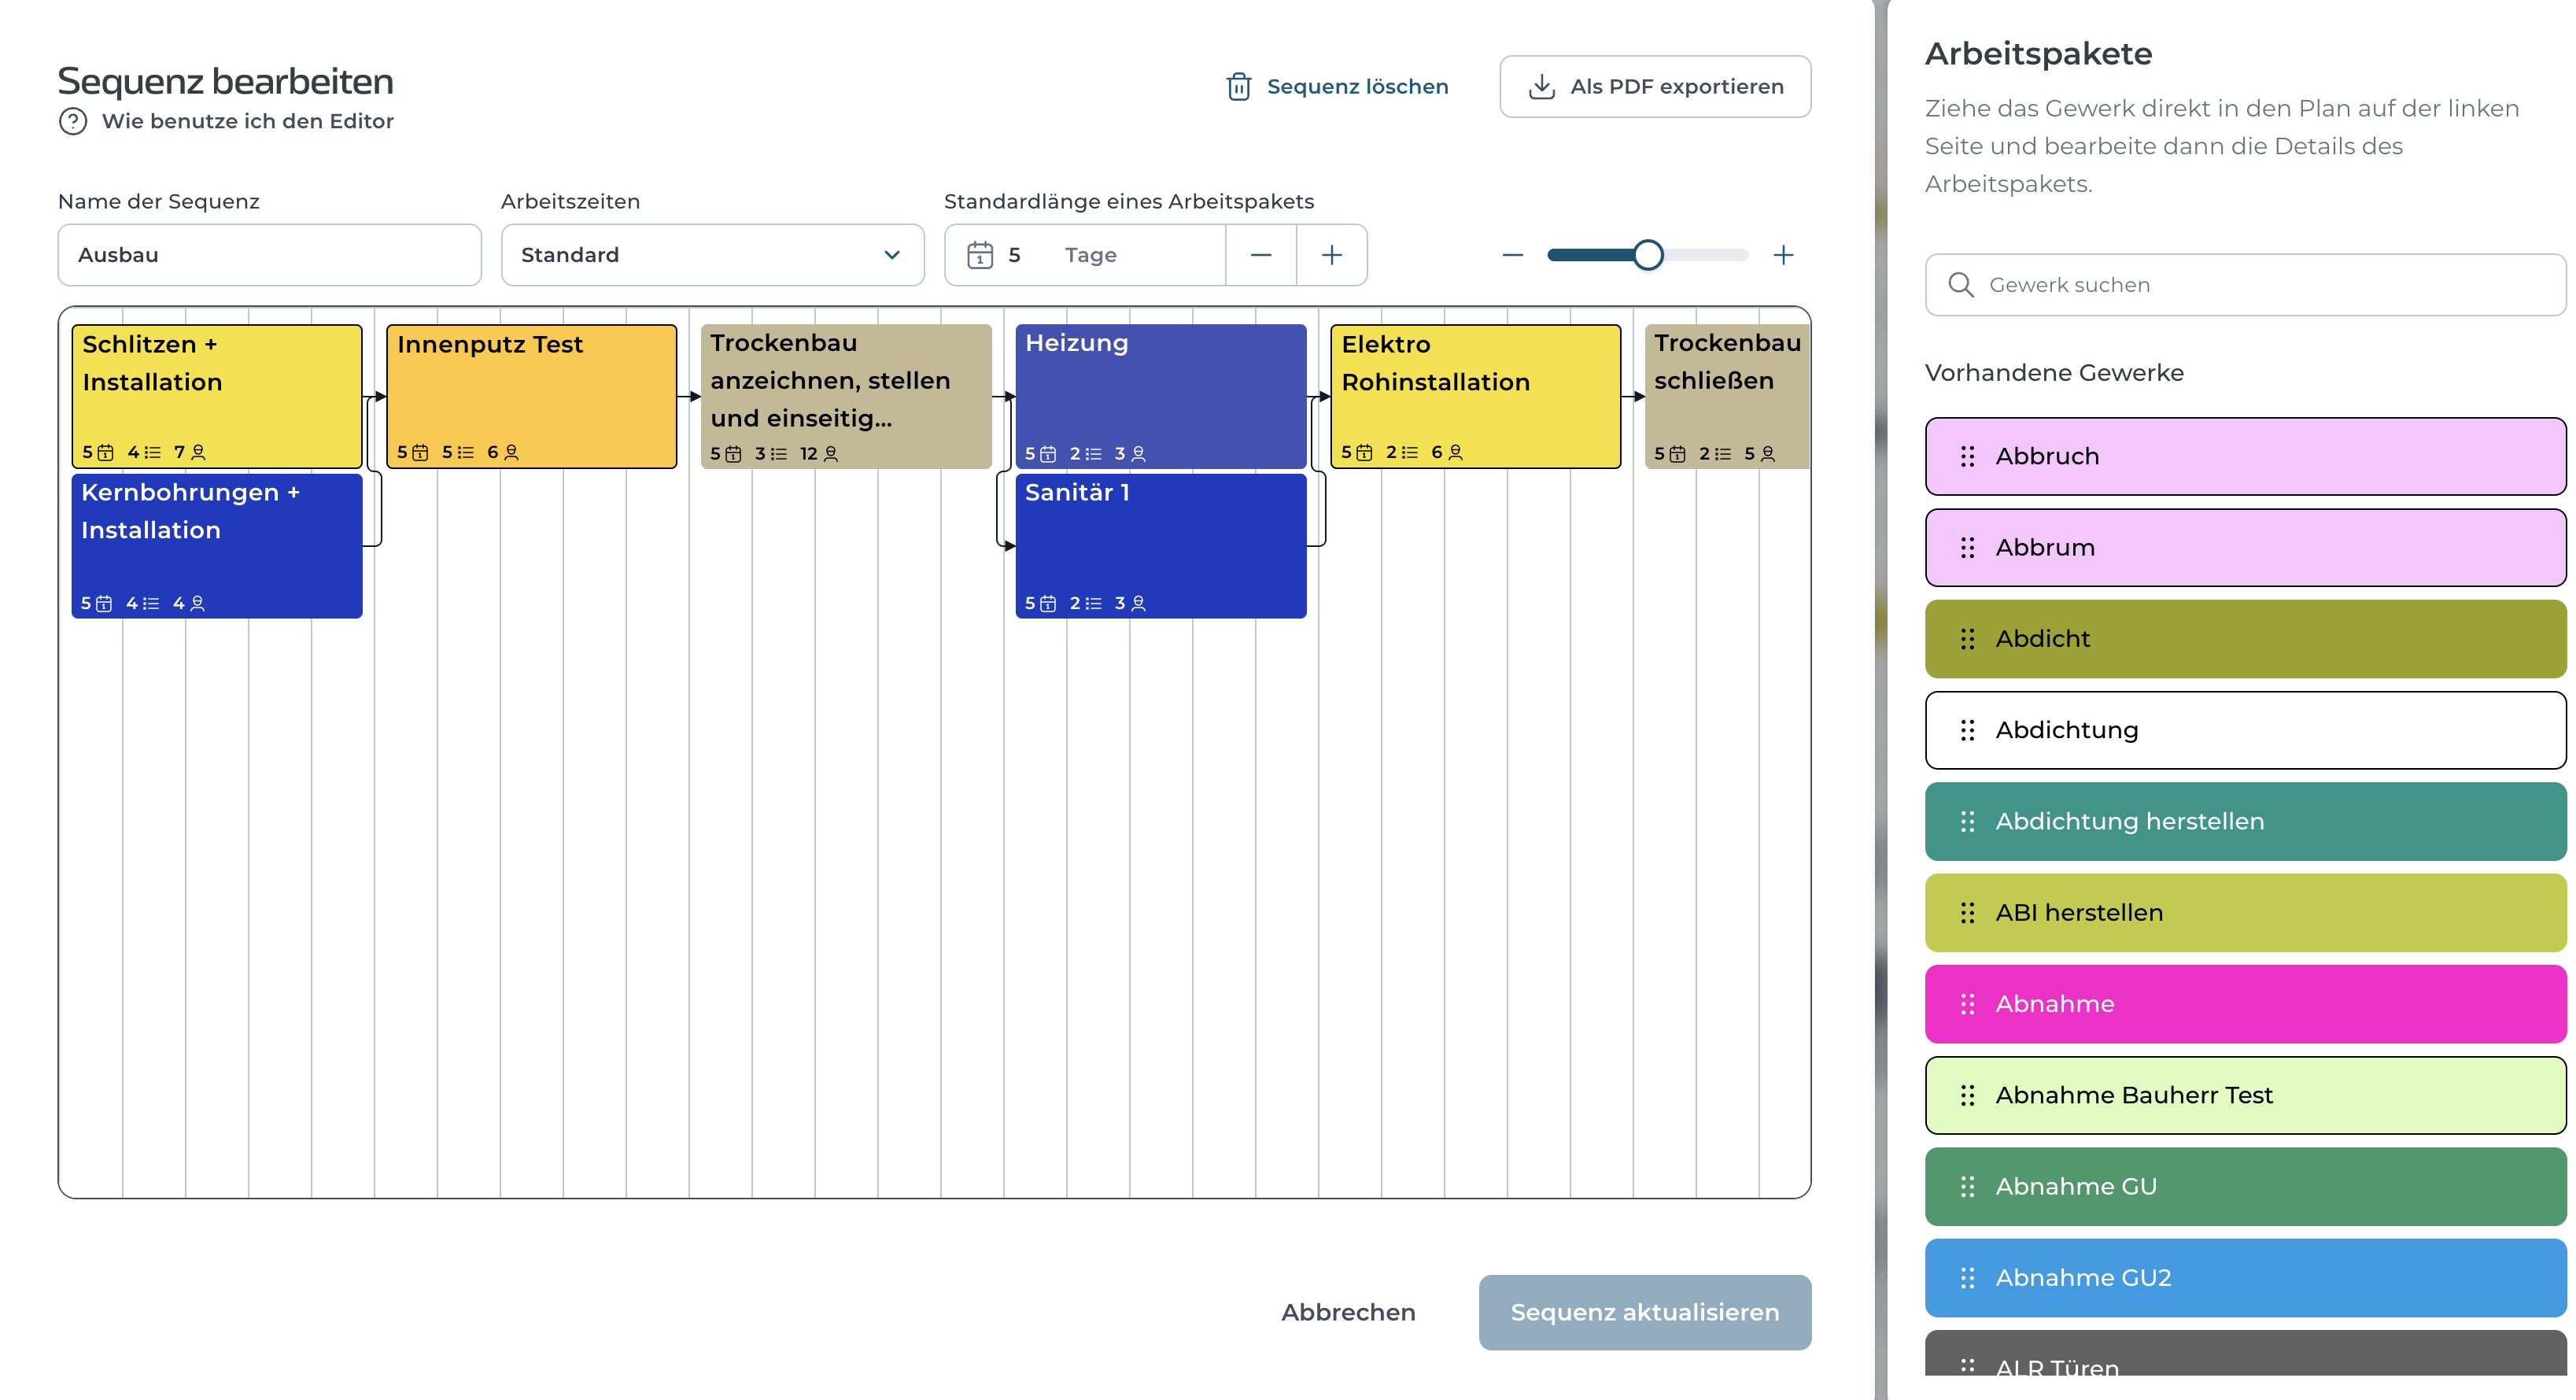Viewport: 2576px width, 1400px height.
Task: Grab drag handle of Abdichtung herstellen
Action: click(x=1967, y=822)
